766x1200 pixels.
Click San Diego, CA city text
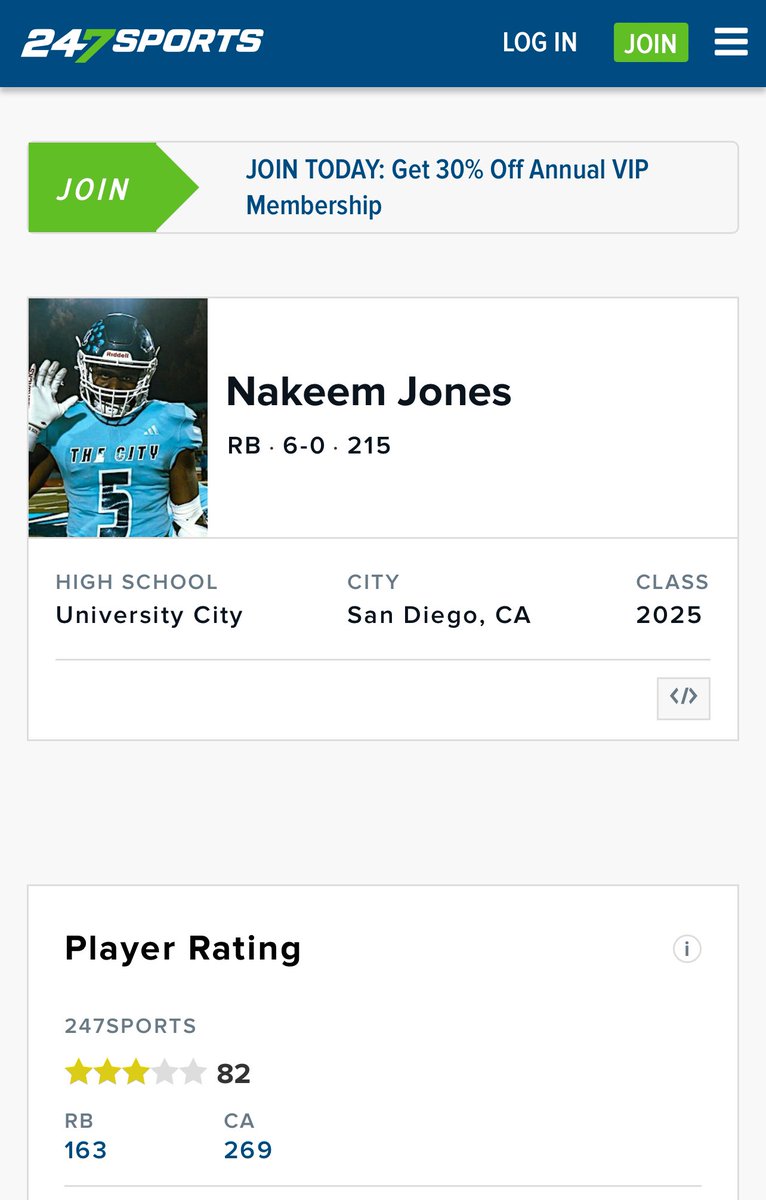[439, 615]
